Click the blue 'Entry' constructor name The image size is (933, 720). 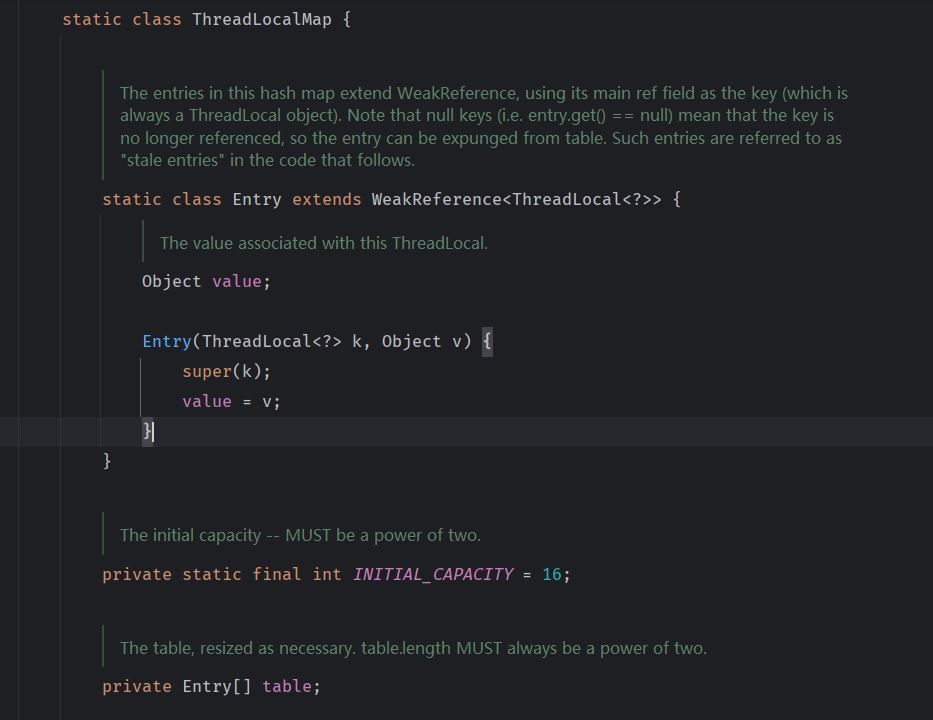tap(167, 341)
